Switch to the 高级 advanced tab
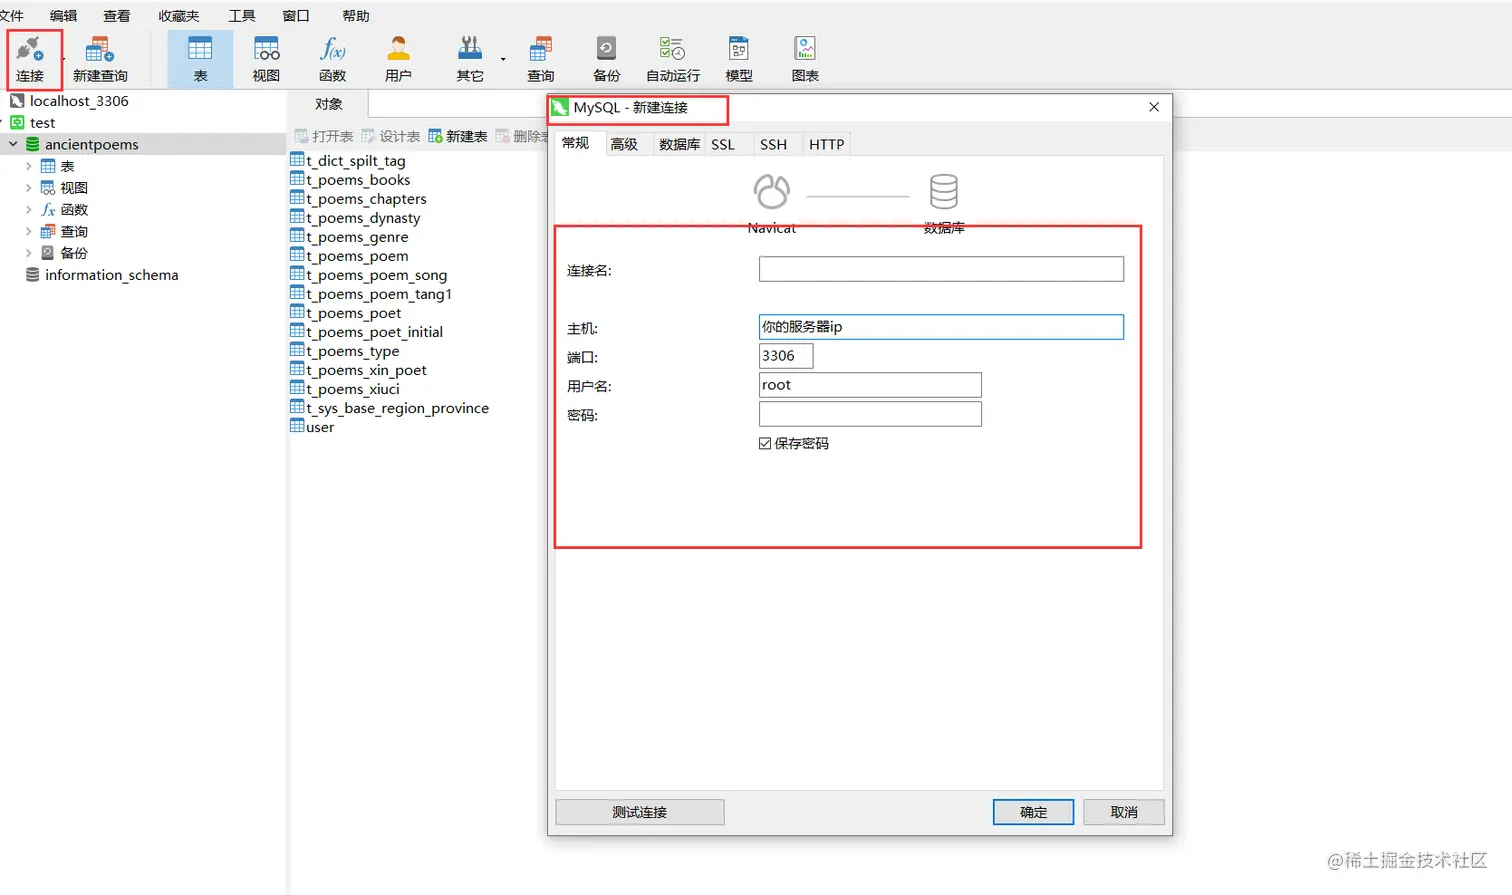 coord(624,144)
